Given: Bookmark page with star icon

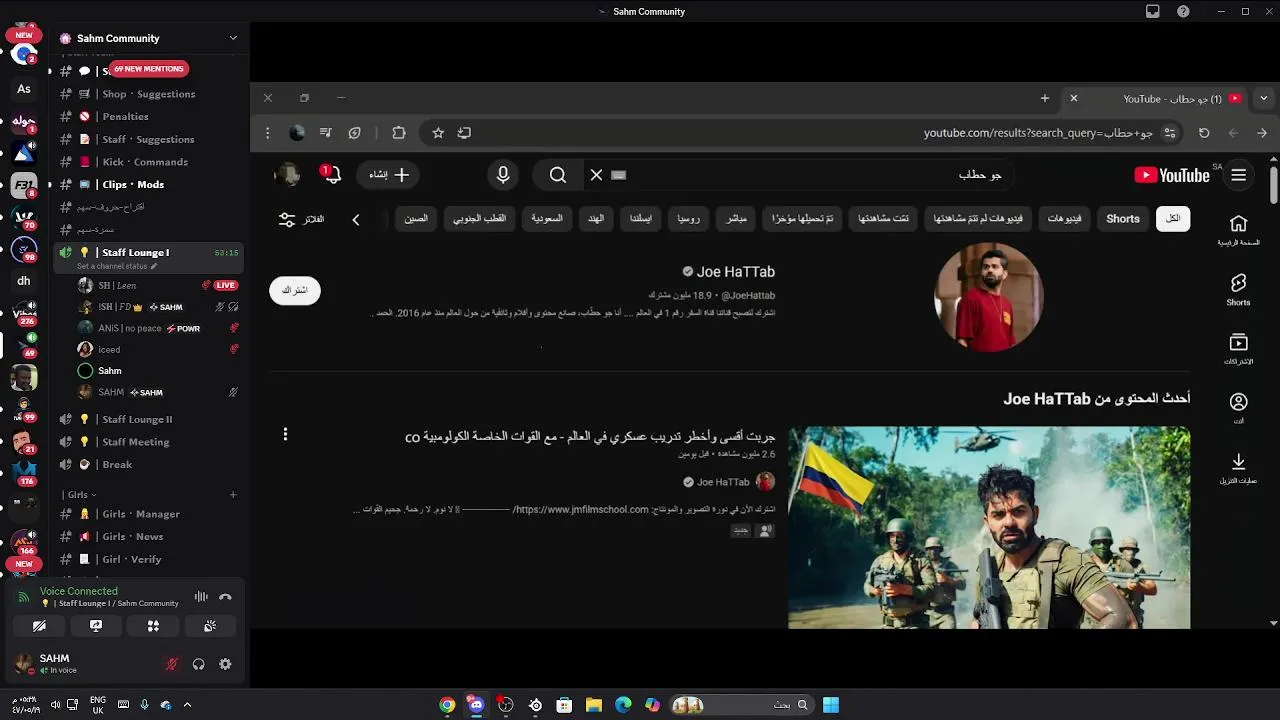Looking at the screenshot, I should coord(438,133).
